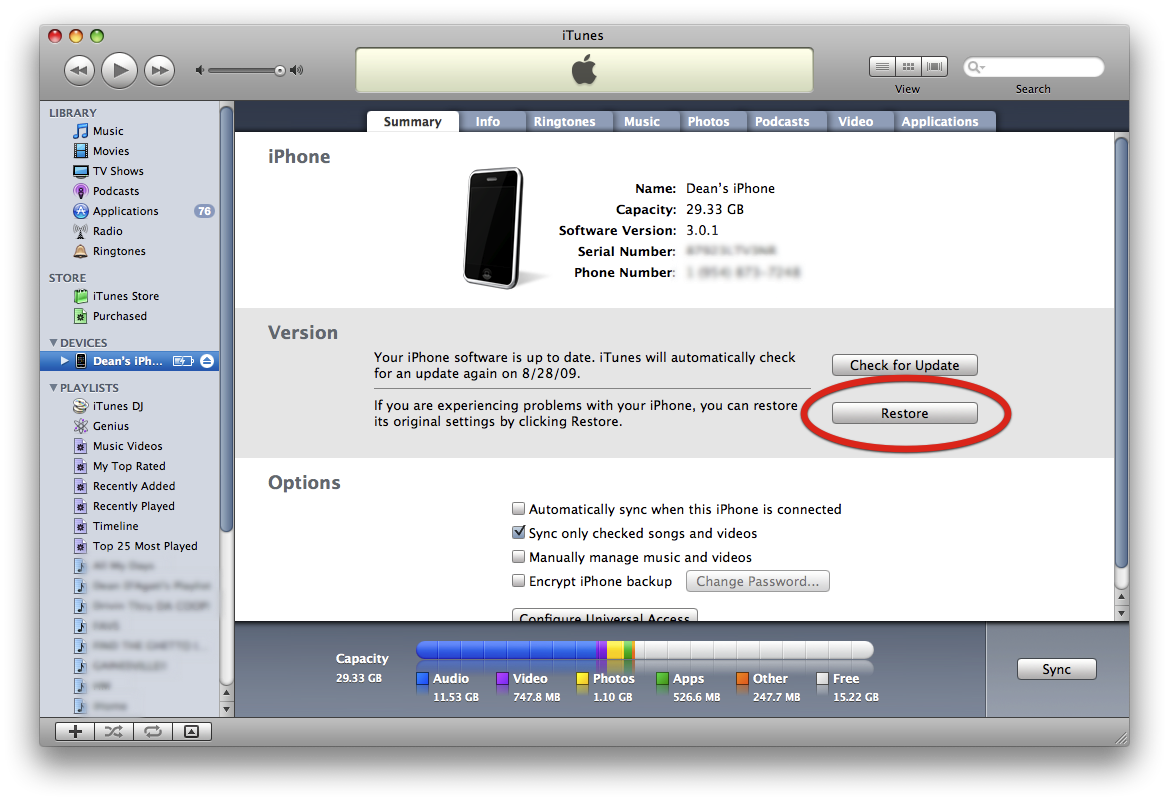Switch to the Video tab
This screenshot has width=1169, height=801.
tap(855, 122)
